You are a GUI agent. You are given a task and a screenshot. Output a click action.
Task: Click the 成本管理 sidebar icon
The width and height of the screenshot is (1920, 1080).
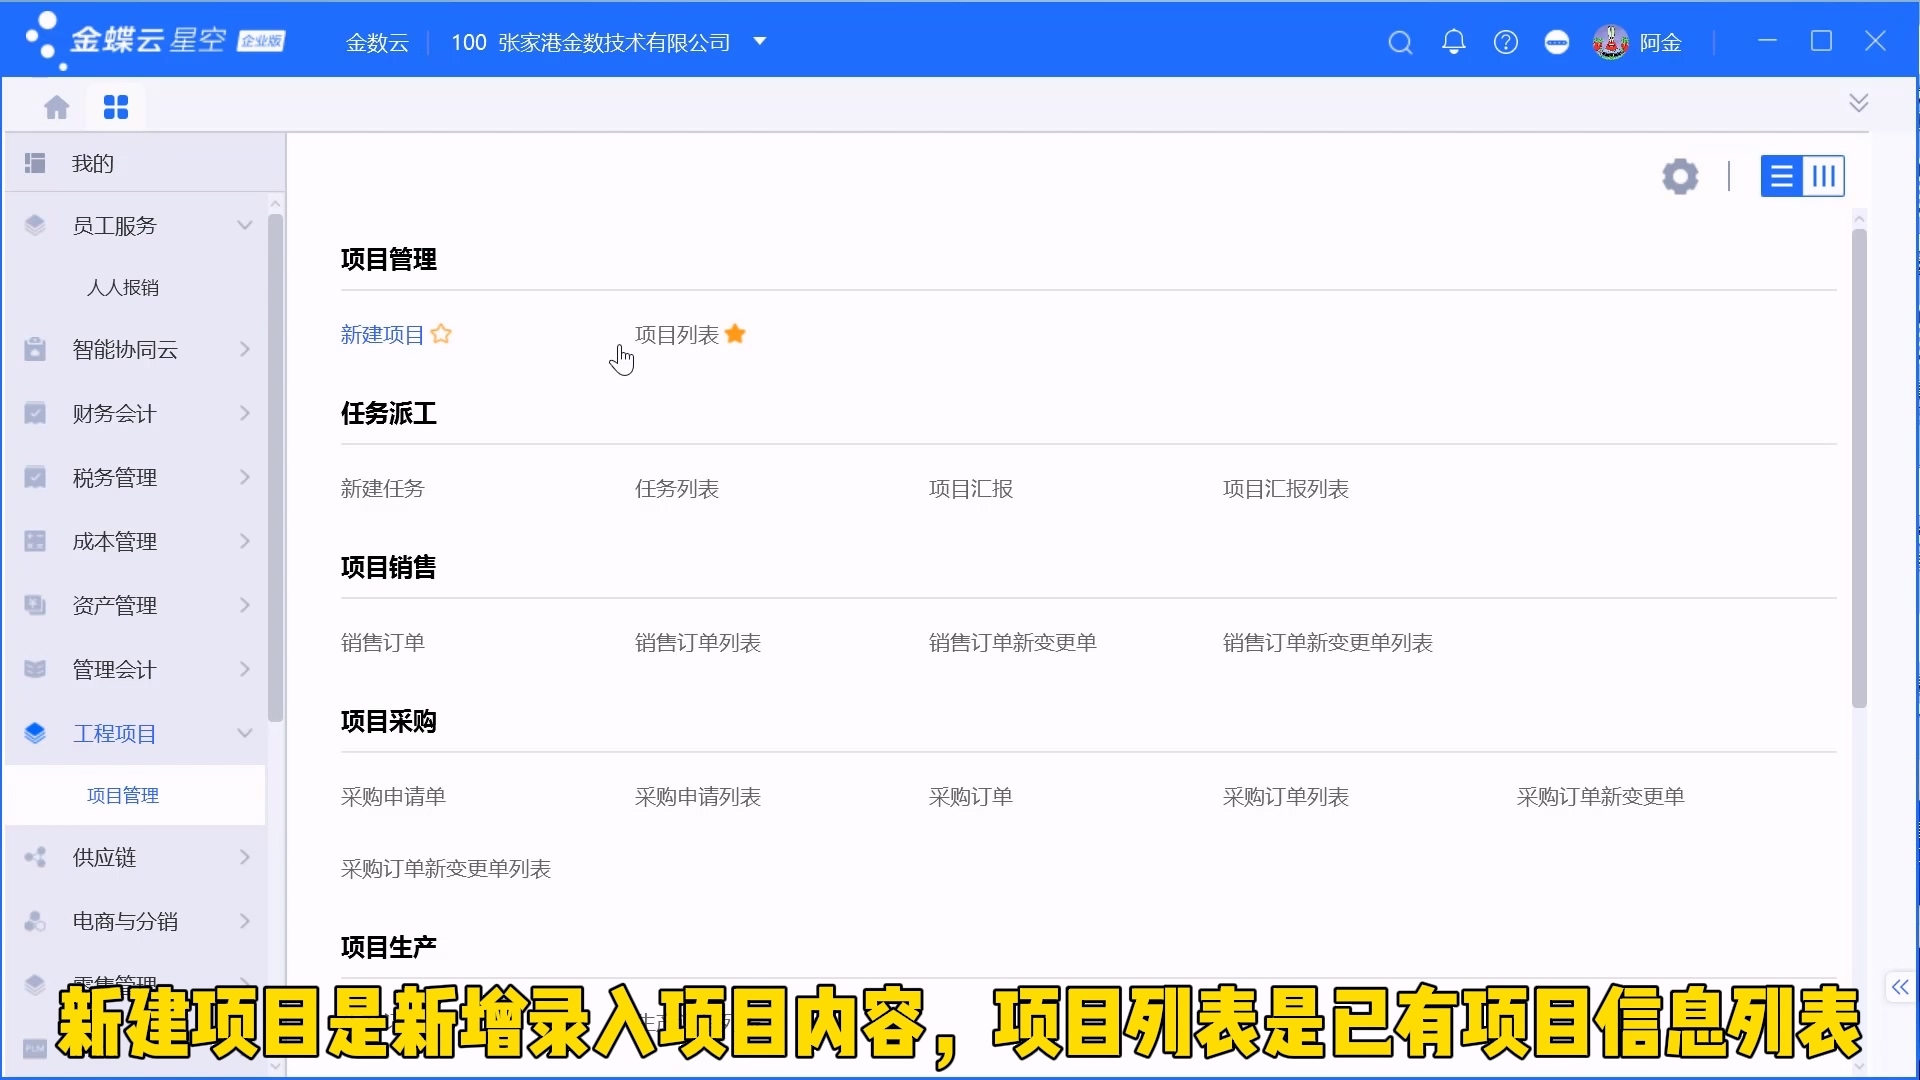tap(35, 542)
